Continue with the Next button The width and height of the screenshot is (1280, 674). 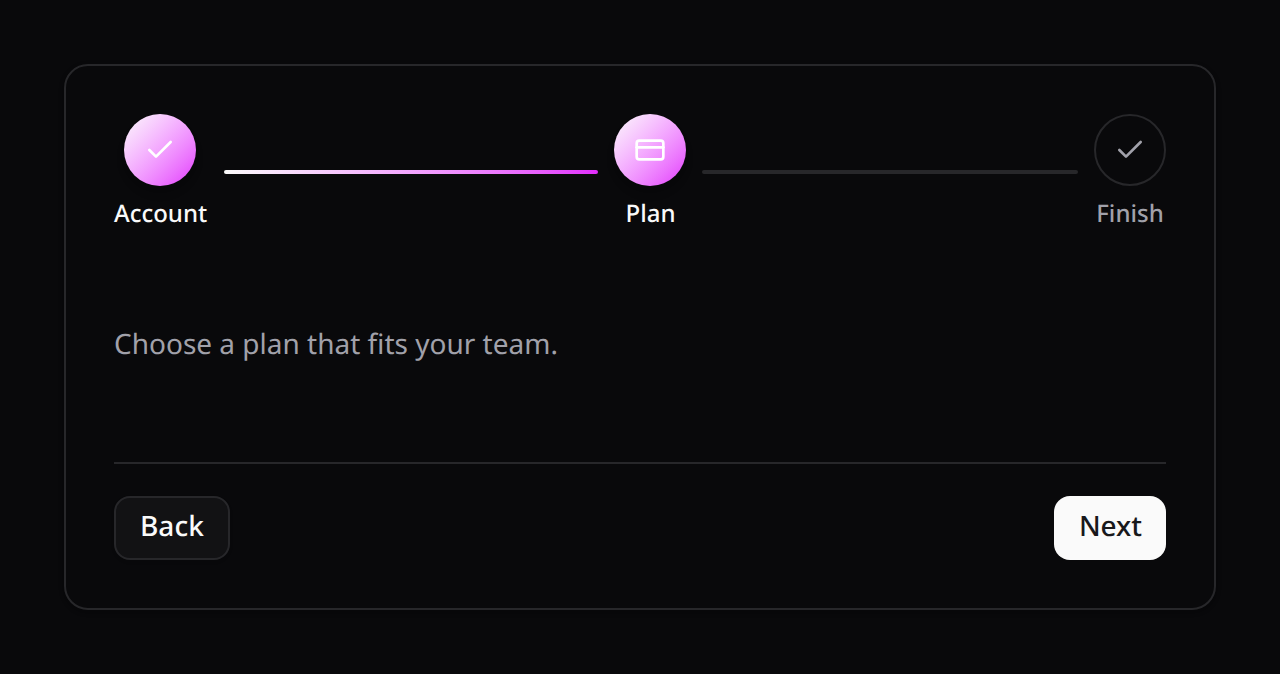click(1110, 528)
